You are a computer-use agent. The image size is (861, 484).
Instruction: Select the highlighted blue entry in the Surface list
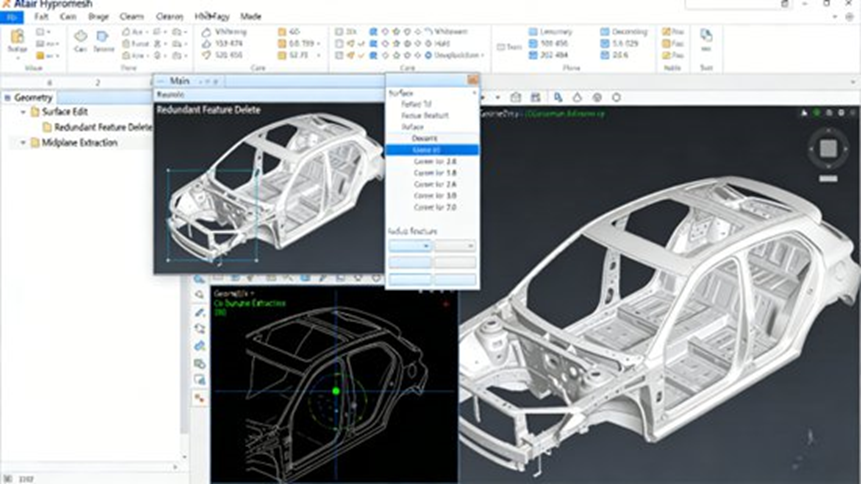pyautogui.click(x=432, y=150)
